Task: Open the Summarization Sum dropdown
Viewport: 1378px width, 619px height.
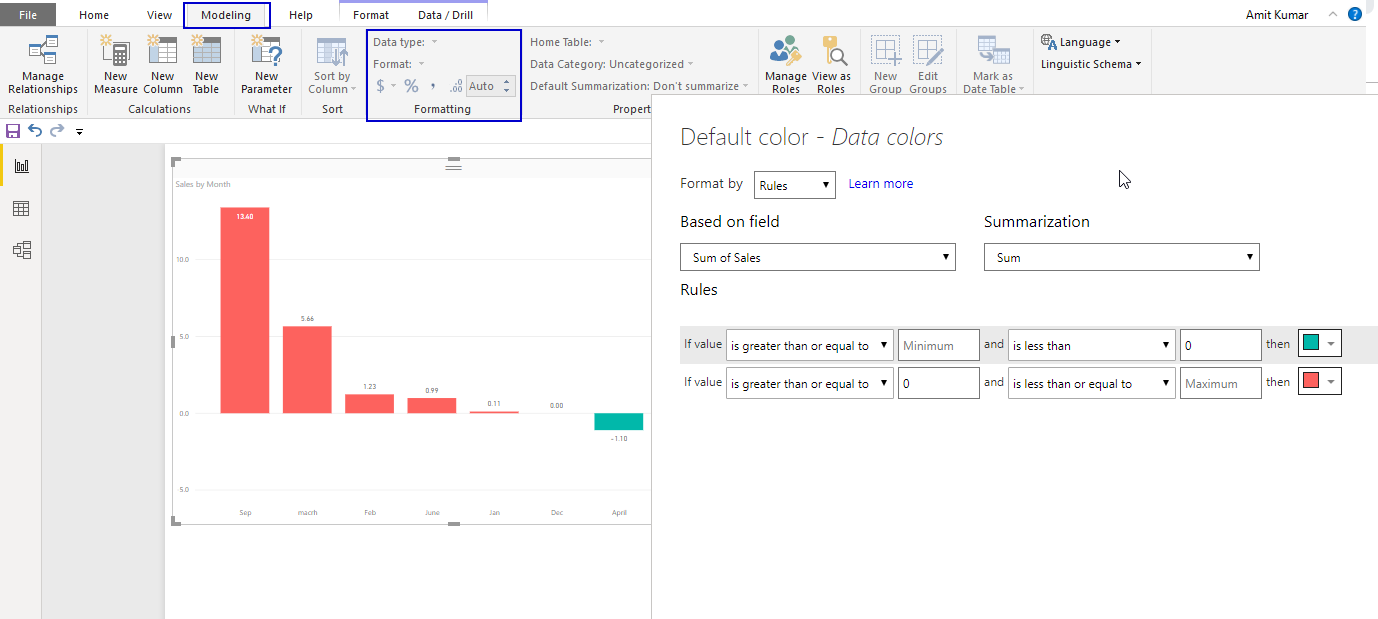Action: (1122, 257)
